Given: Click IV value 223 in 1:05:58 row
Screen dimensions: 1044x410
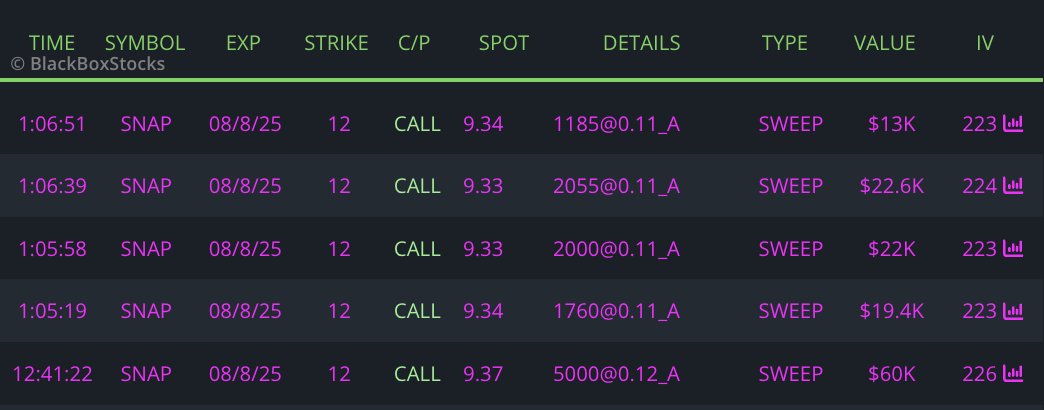Looking at the screenshot, I should (x=979, y=248).
